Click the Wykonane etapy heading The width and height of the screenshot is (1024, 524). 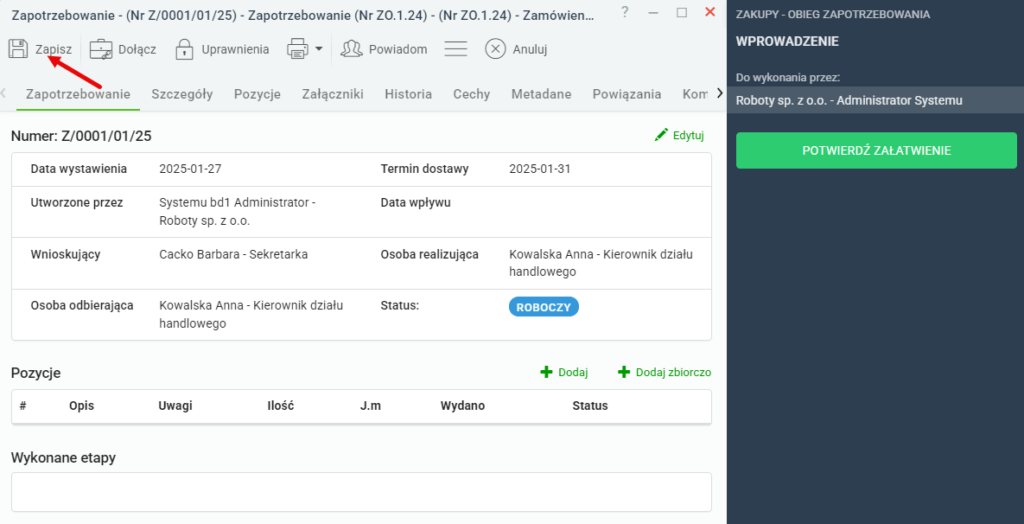click(x=63, y=458)
